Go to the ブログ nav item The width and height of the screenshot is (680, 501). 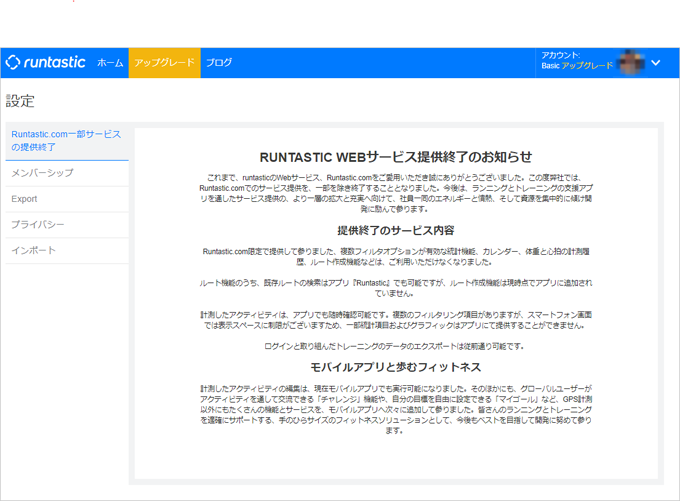click(x=219, y=63)
